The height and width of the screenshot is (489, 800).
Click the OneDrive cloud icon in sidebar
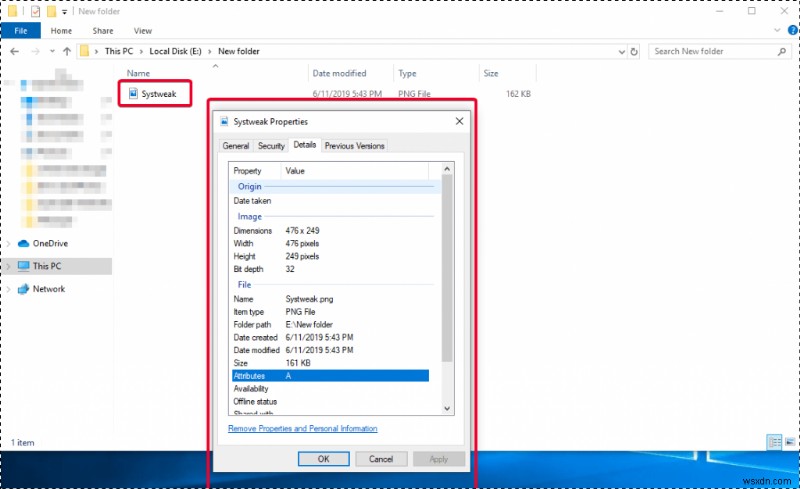(24, 243)
